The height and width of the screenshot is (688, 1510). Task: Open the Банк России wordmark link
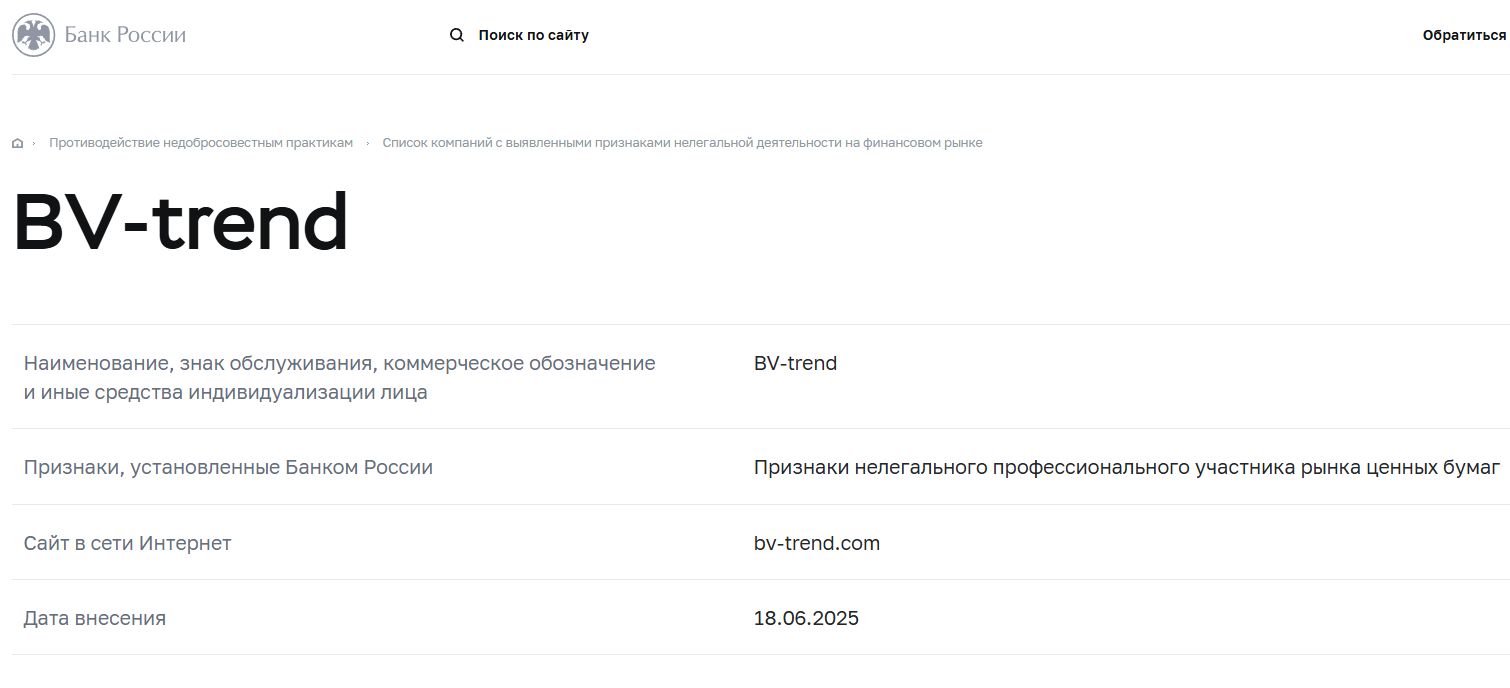[x=125, y=35]
